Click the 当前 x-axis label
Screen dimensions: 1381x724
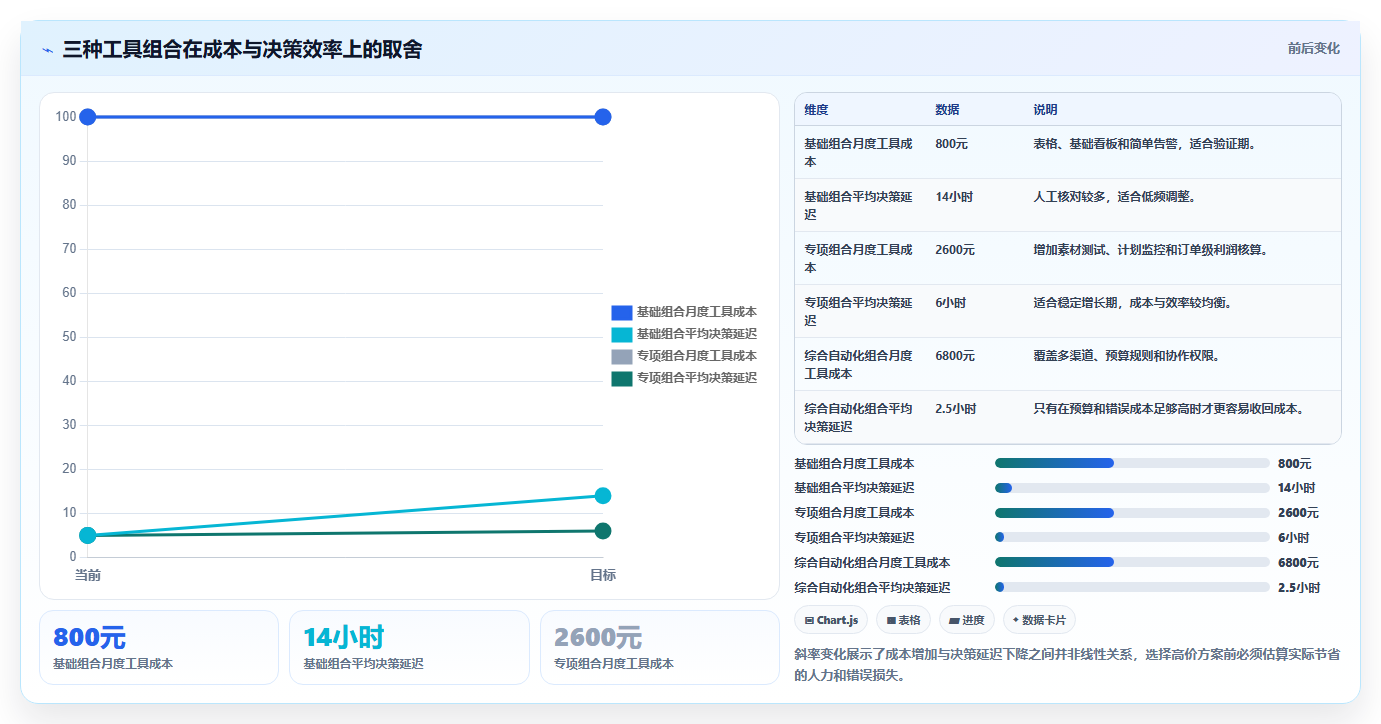88,575
